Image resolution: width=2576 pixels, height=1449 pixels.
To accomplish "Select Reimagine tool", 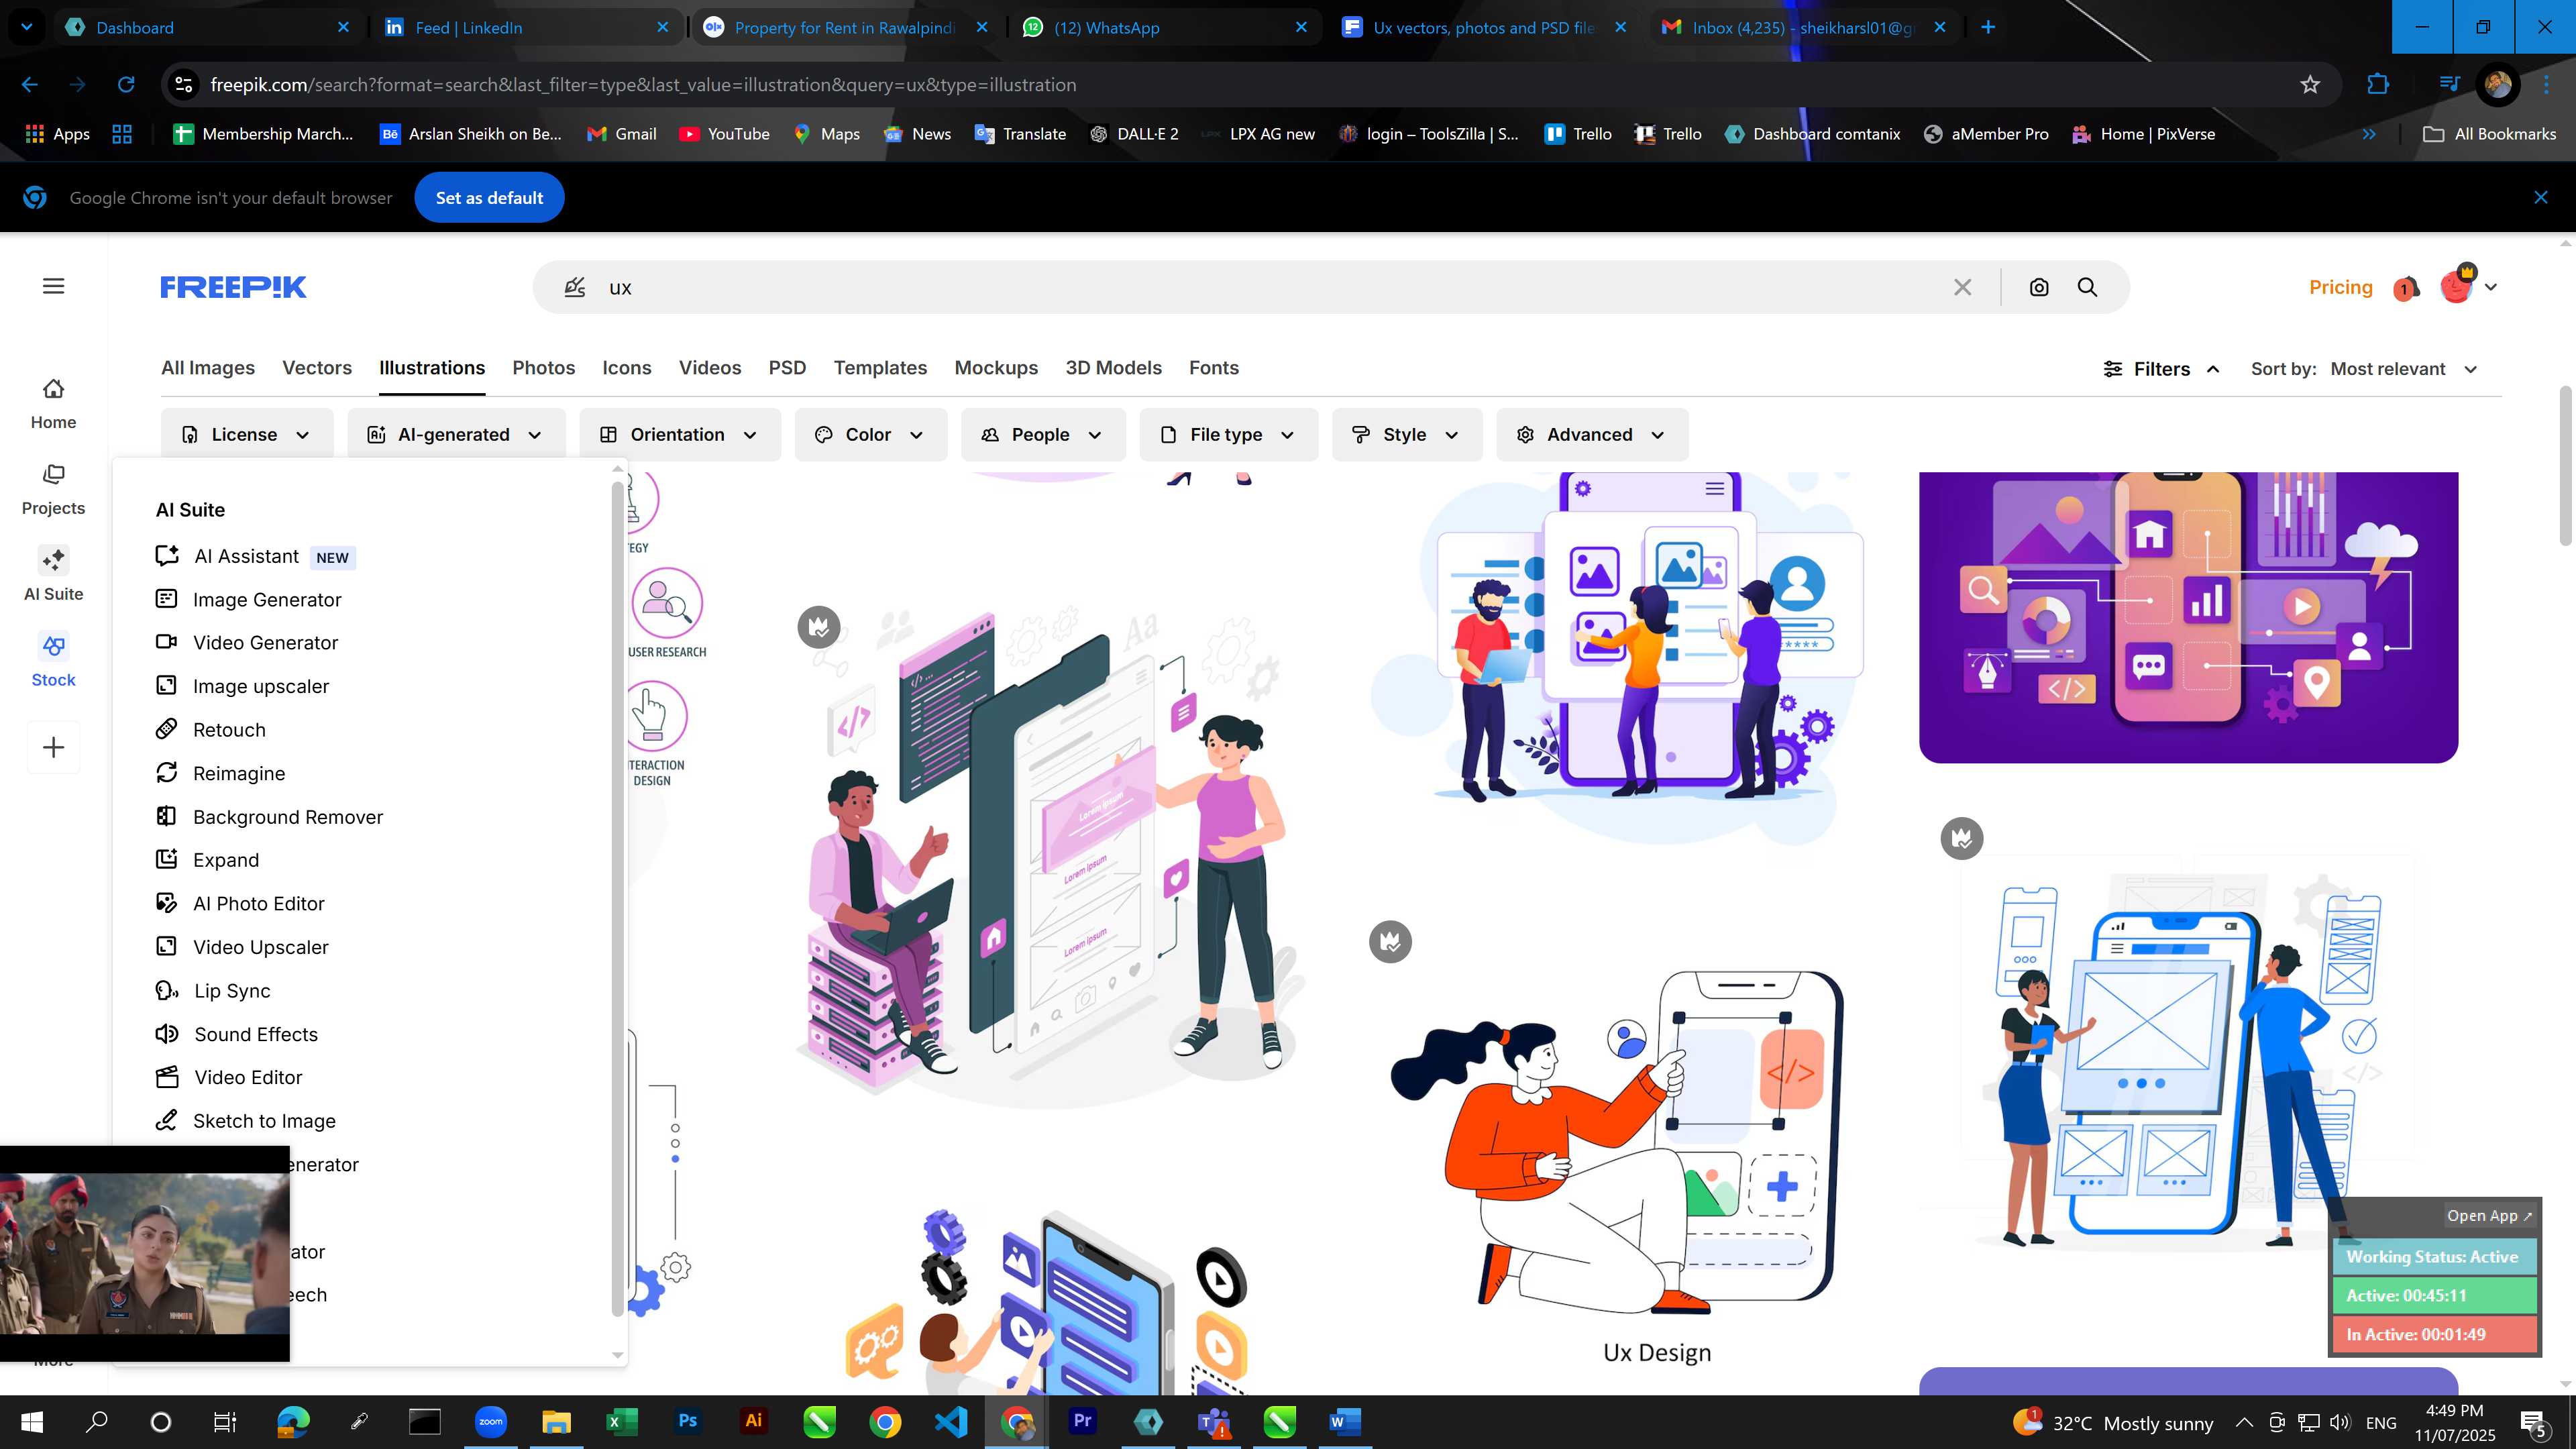I will point(220,773).
